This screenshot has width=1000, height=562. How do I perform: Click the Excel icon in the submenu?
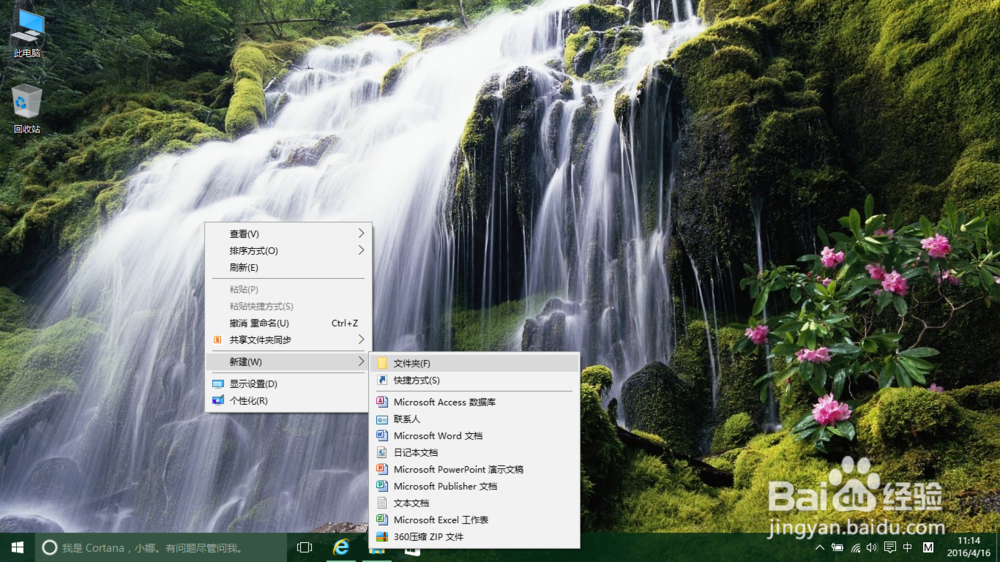coord(382,520)
